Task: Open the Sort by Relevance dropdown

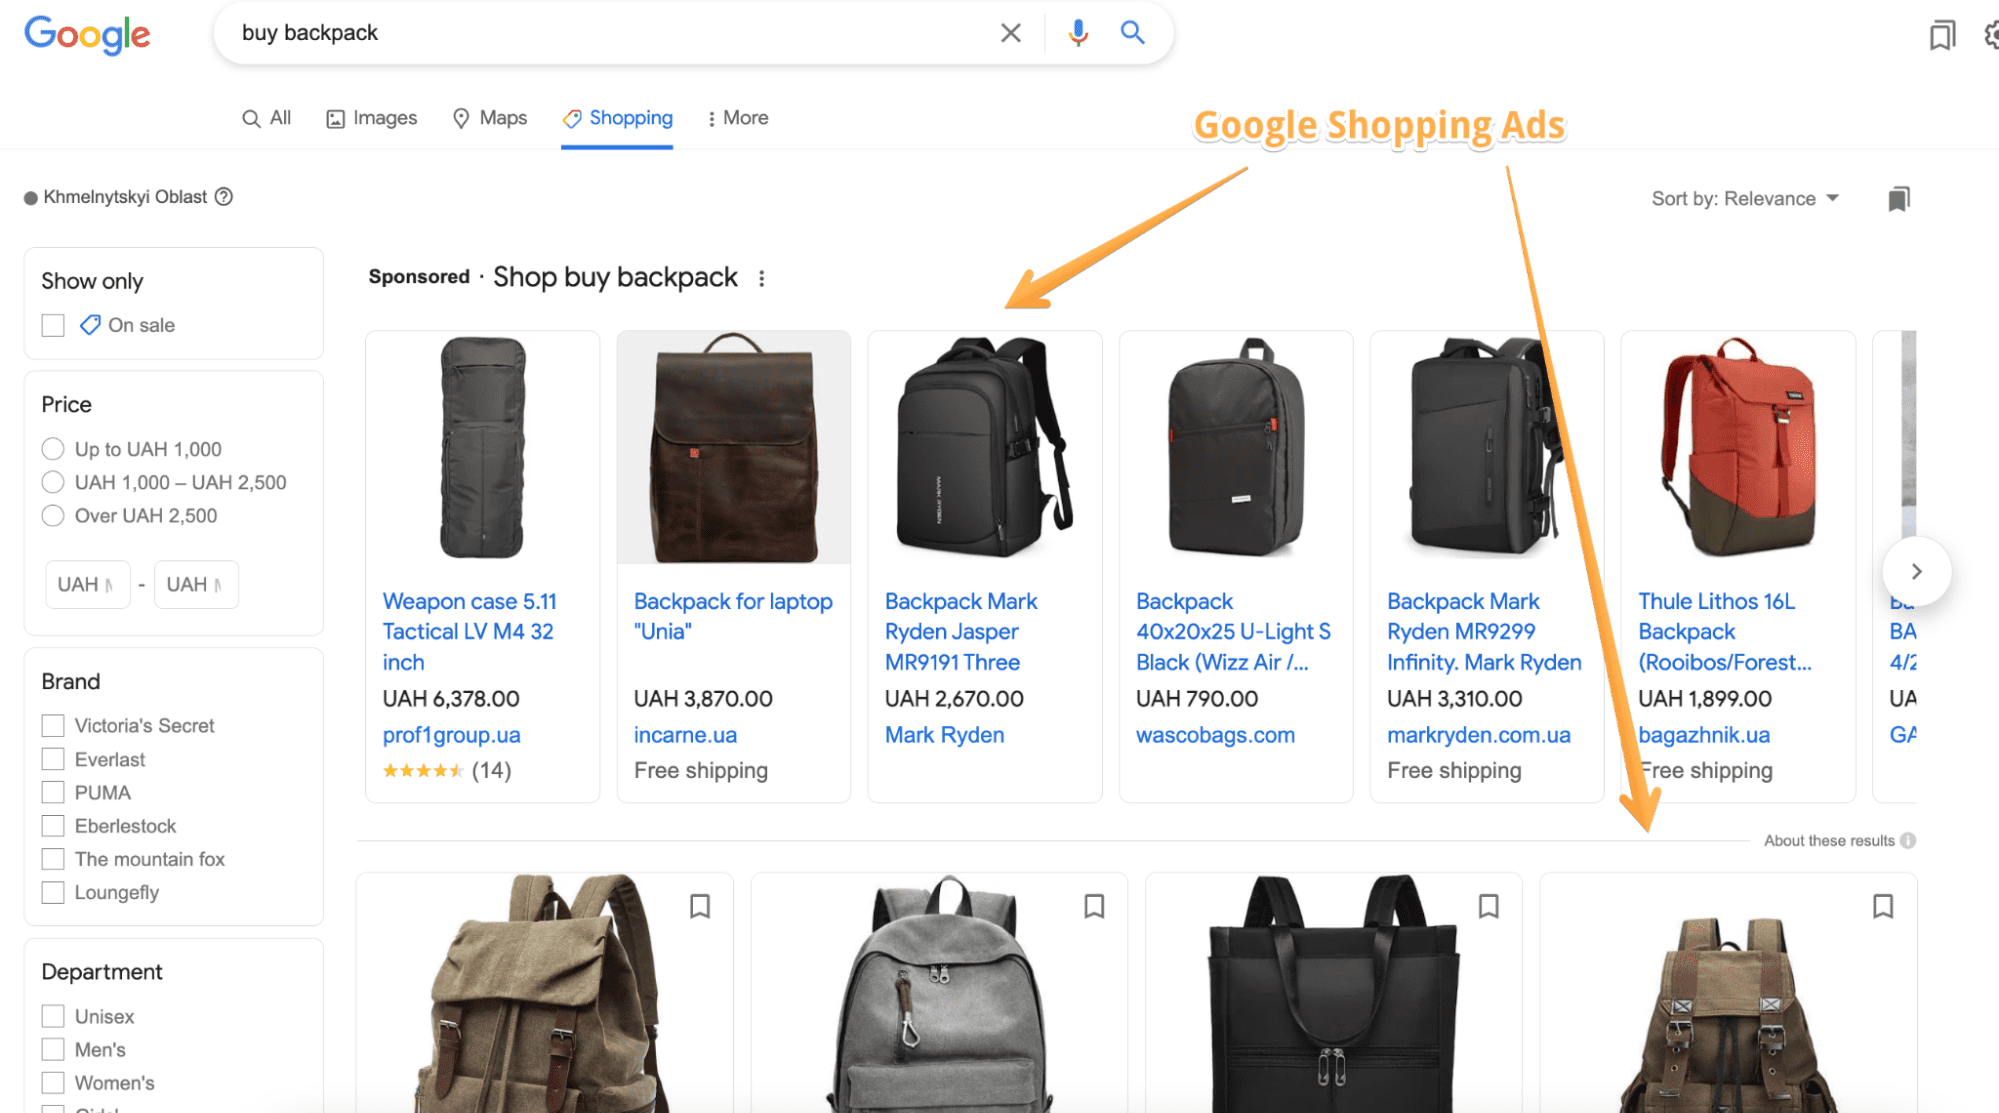Action: click(x=1745, y=198)
